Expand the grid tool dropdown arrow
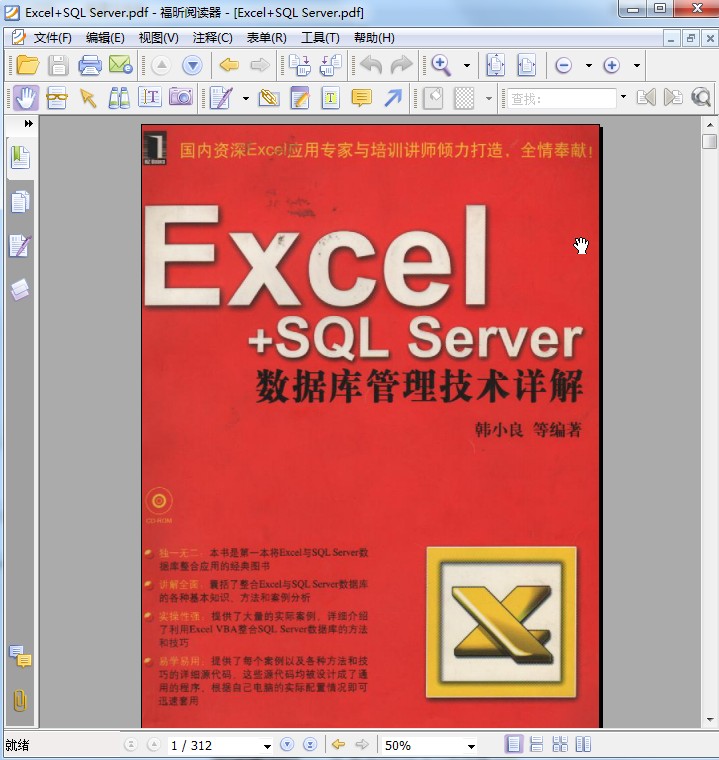 tap(489, 98)
